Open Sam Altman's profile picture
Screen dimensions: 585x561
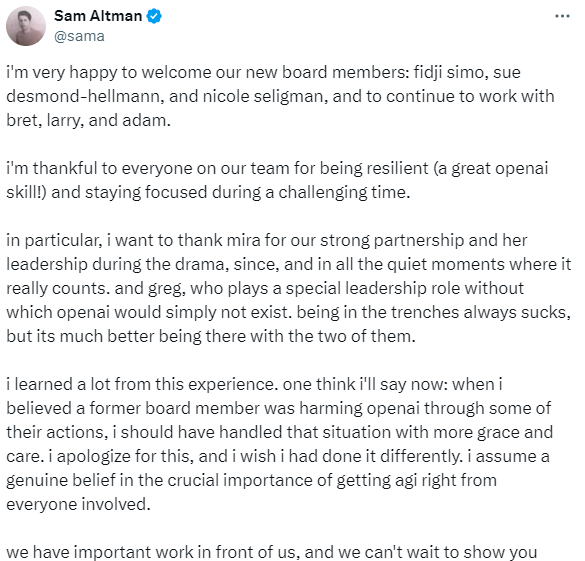point(26,26)
